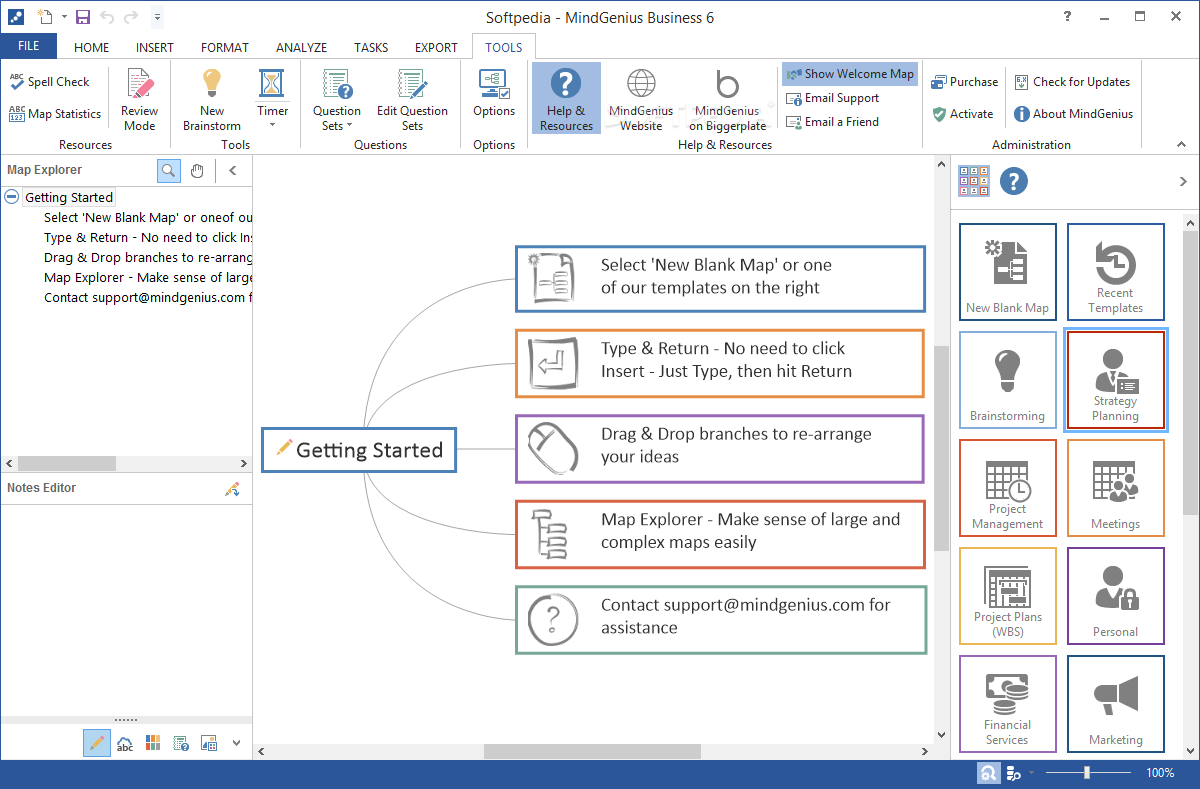
Task: Collapse the Getting Started tree node
Action: pyautogui.click(x=12, y=197)
